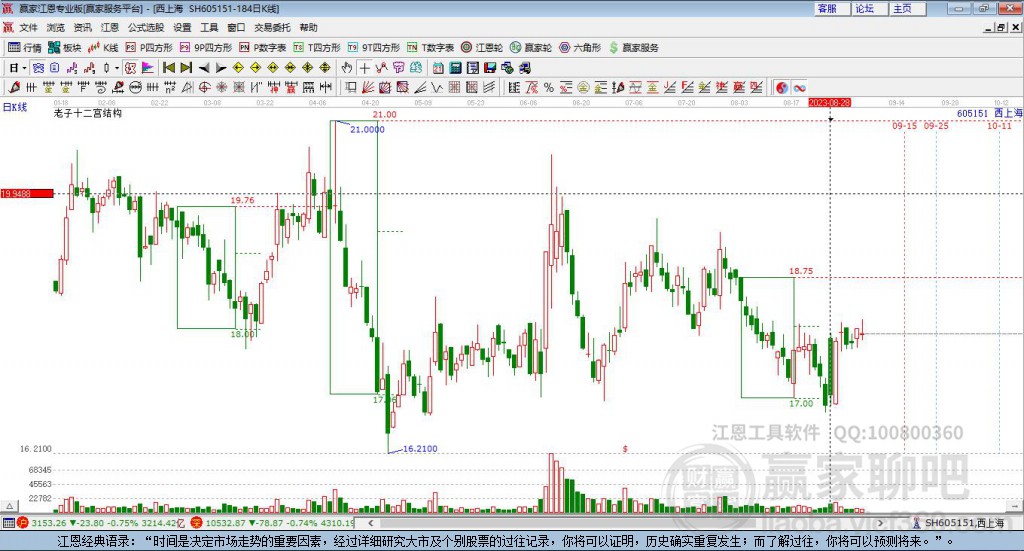Jump to first bar icon
Screen dimensions: 1024x551
tap(169, 68)
